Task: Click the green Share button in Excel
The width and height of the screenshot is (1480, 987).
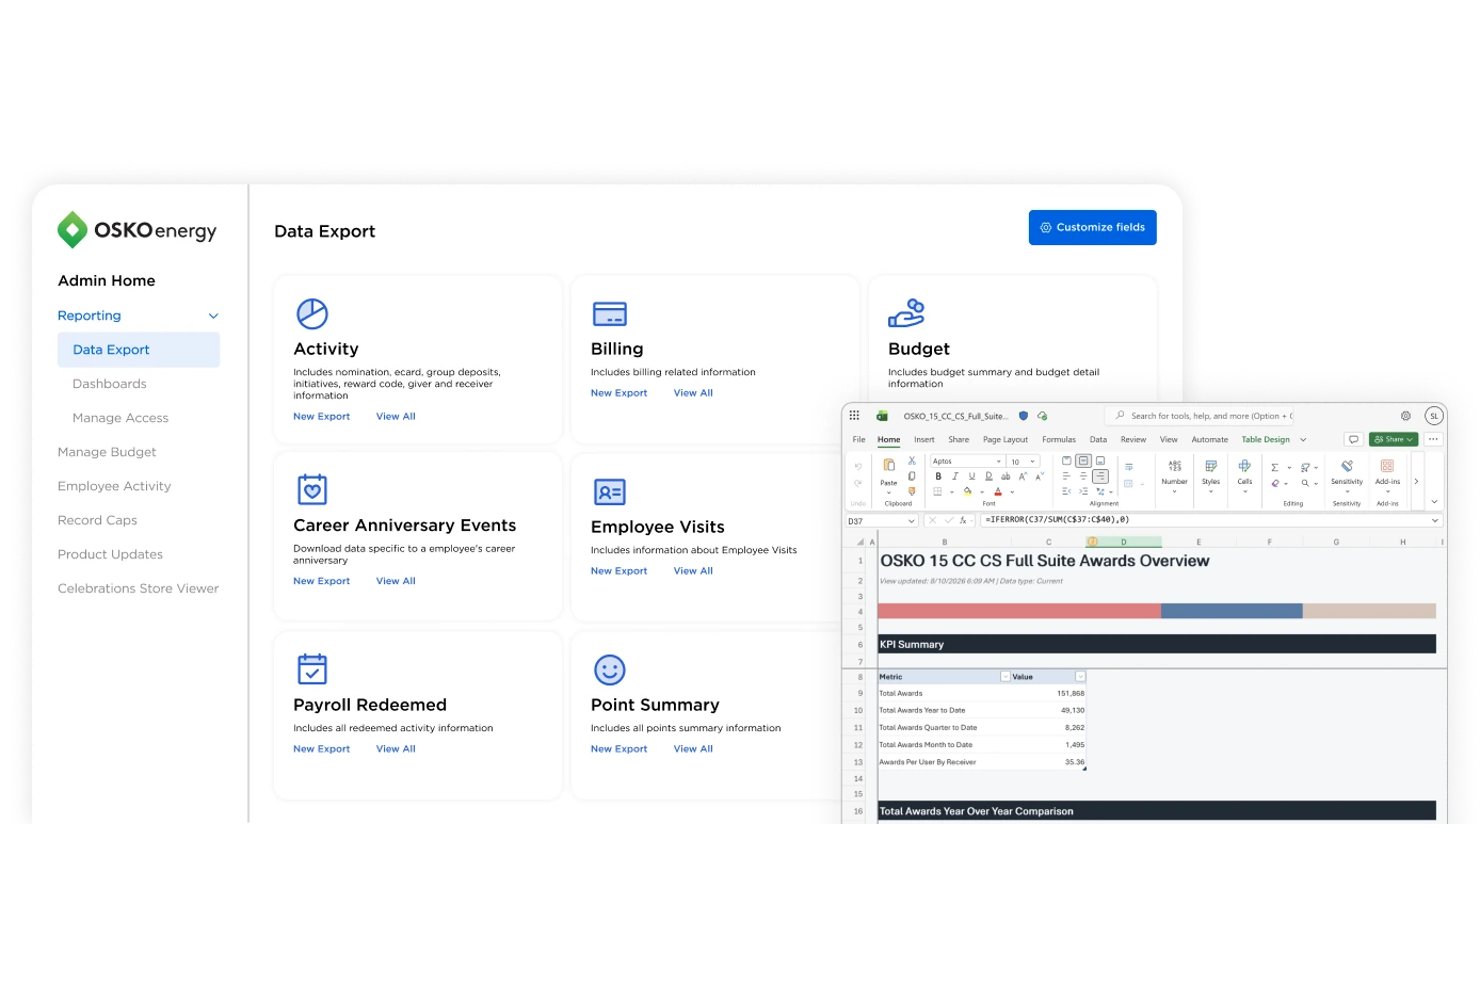Action: [x=1394, y=439]
